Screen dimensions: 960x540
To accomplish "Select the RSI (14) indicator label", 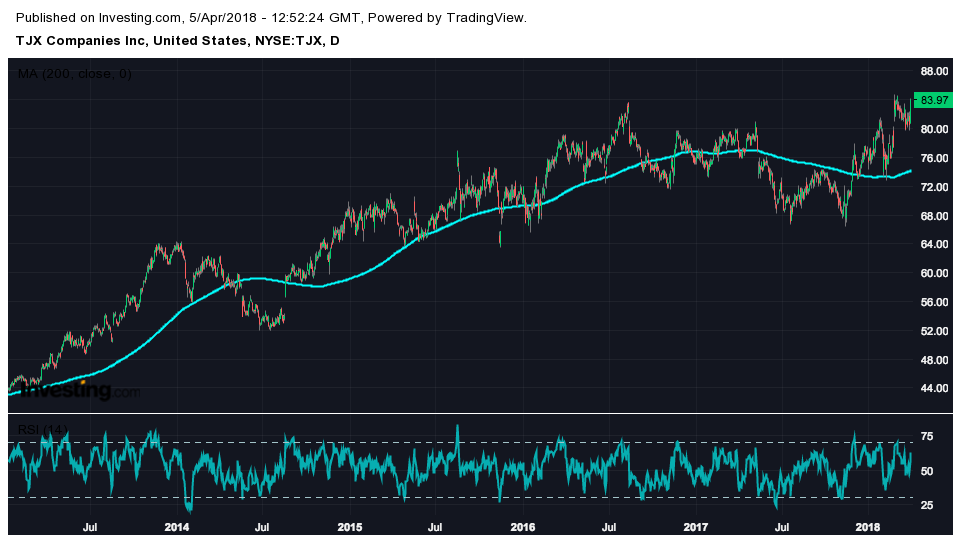I will point(42,430).
